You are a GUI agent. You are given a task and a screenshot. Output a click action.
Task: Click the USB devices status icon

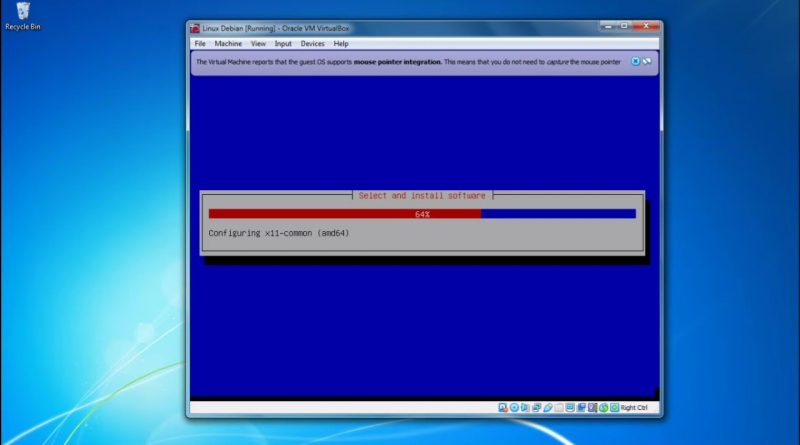(548, 407)
